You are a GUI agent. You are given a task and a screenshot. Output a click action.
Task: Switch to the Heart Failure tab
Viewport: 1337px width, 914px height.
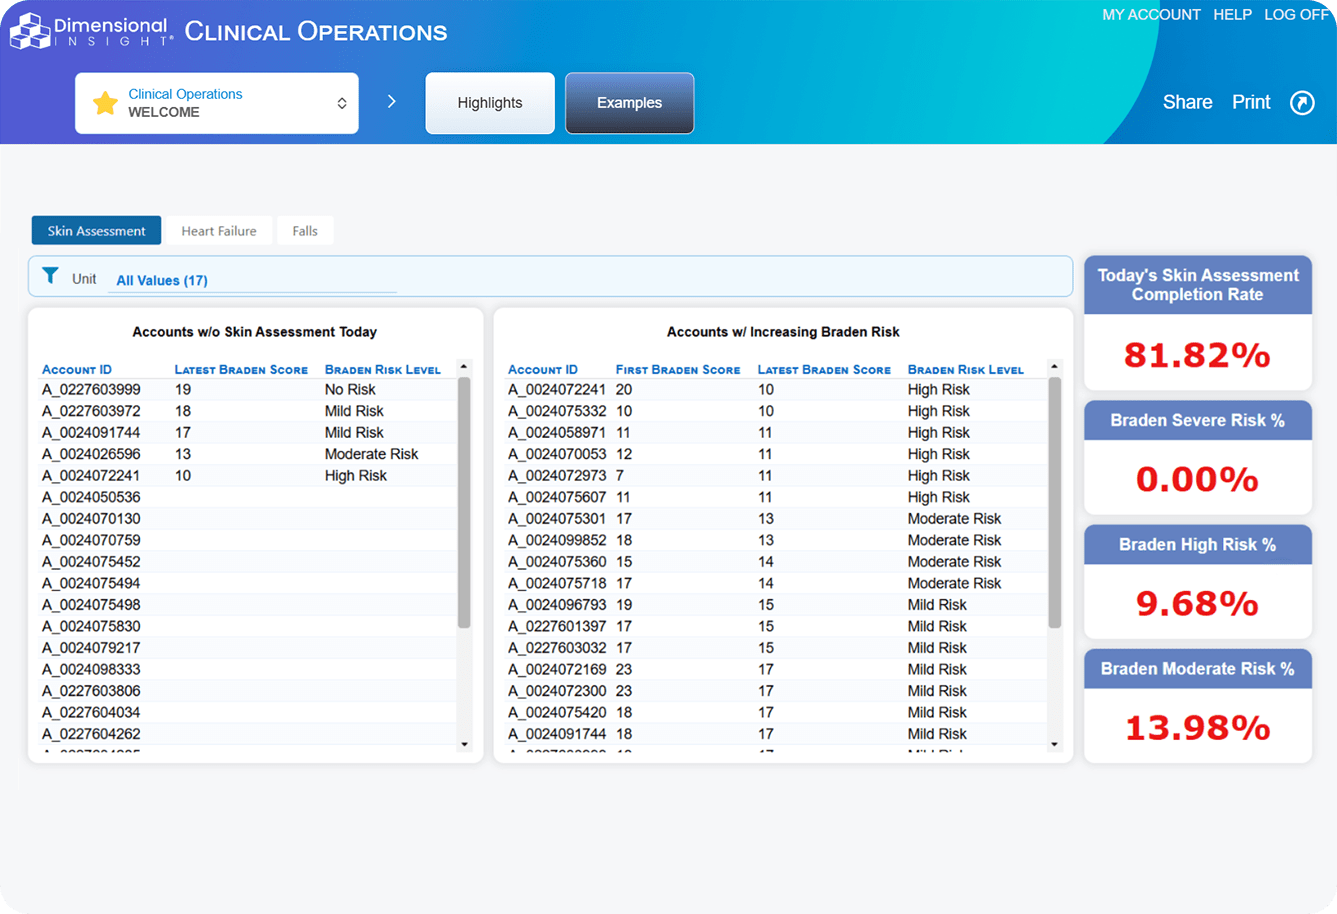[219, 231]
